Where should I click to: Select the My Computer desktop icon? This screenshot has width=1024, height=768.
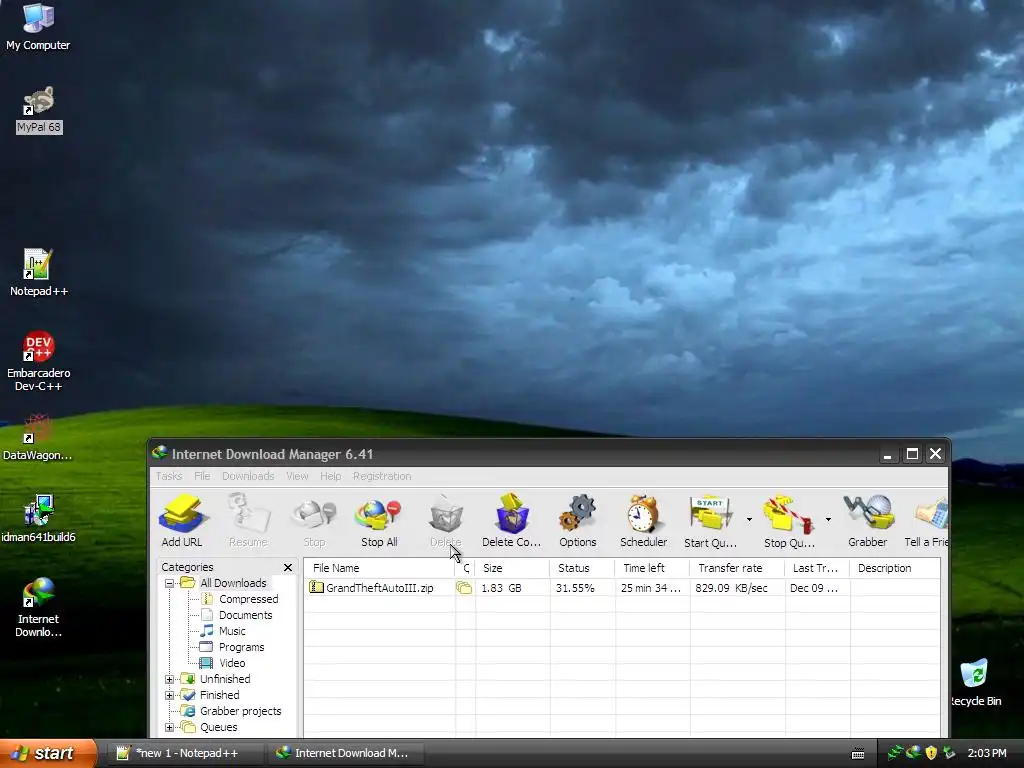pos(38,27)
